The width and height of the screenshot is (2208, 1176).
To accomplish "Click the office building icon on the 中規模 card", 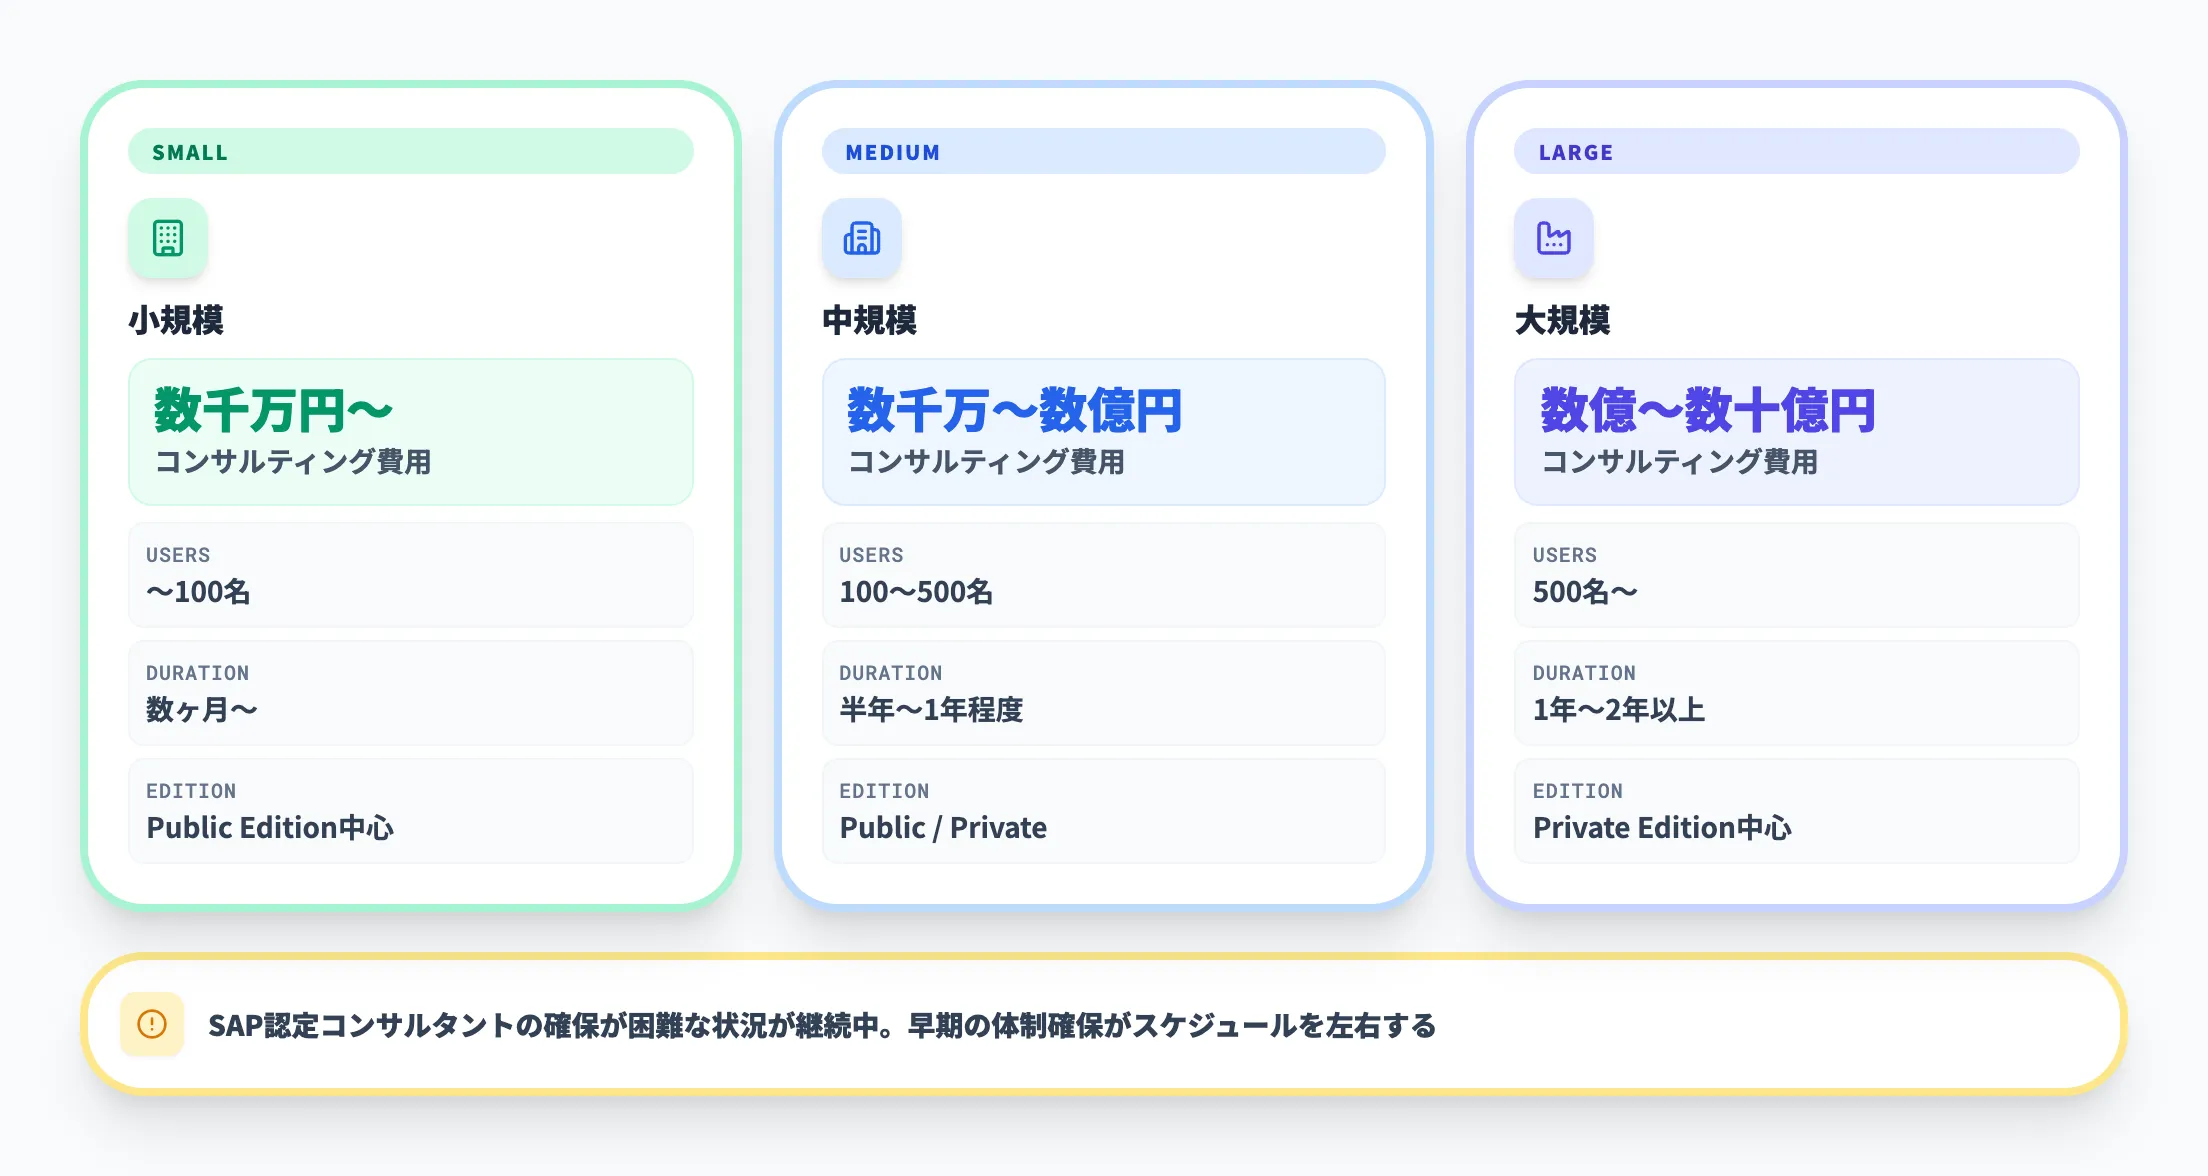I will pos(861,238).
